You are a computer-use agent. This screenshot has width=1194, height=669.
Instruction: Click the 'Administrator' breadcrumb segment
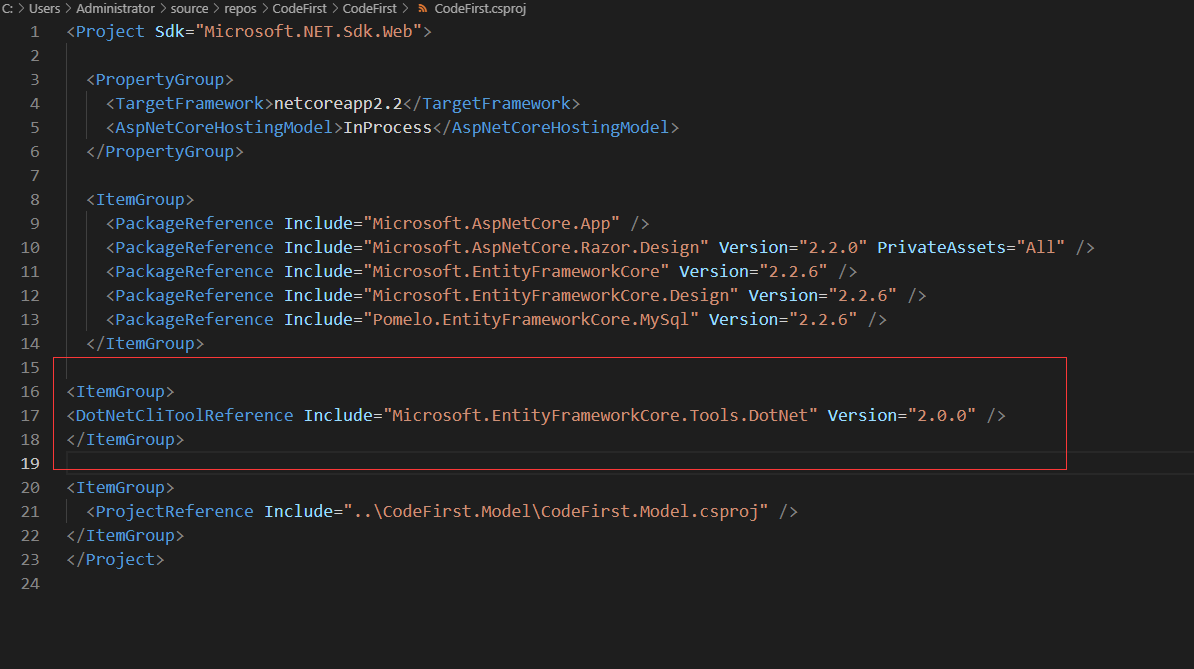pos(115,8)
